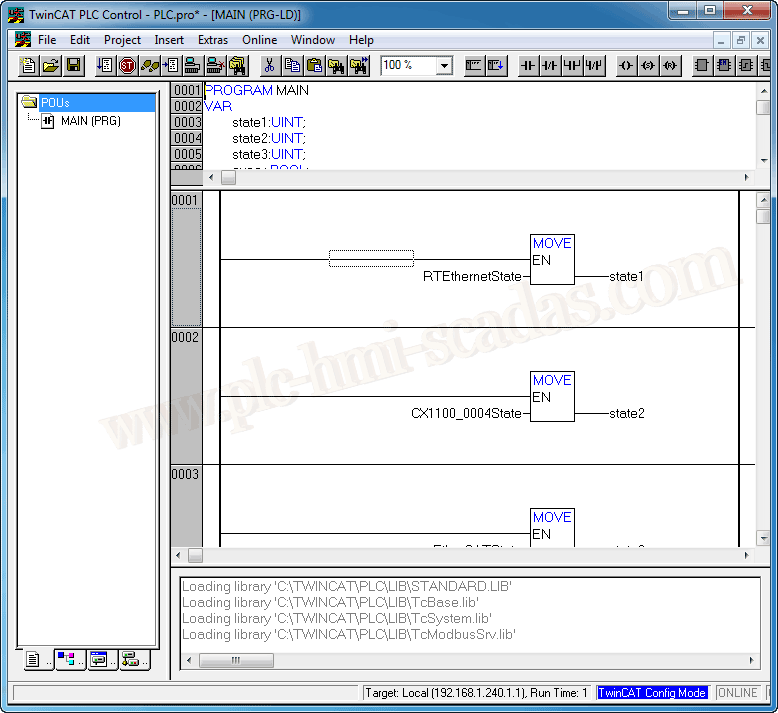778x713 pixels.
Task: Click the message log horizontal scrollbar thumb
Action: pyautogui.click(x=235, y=660)
